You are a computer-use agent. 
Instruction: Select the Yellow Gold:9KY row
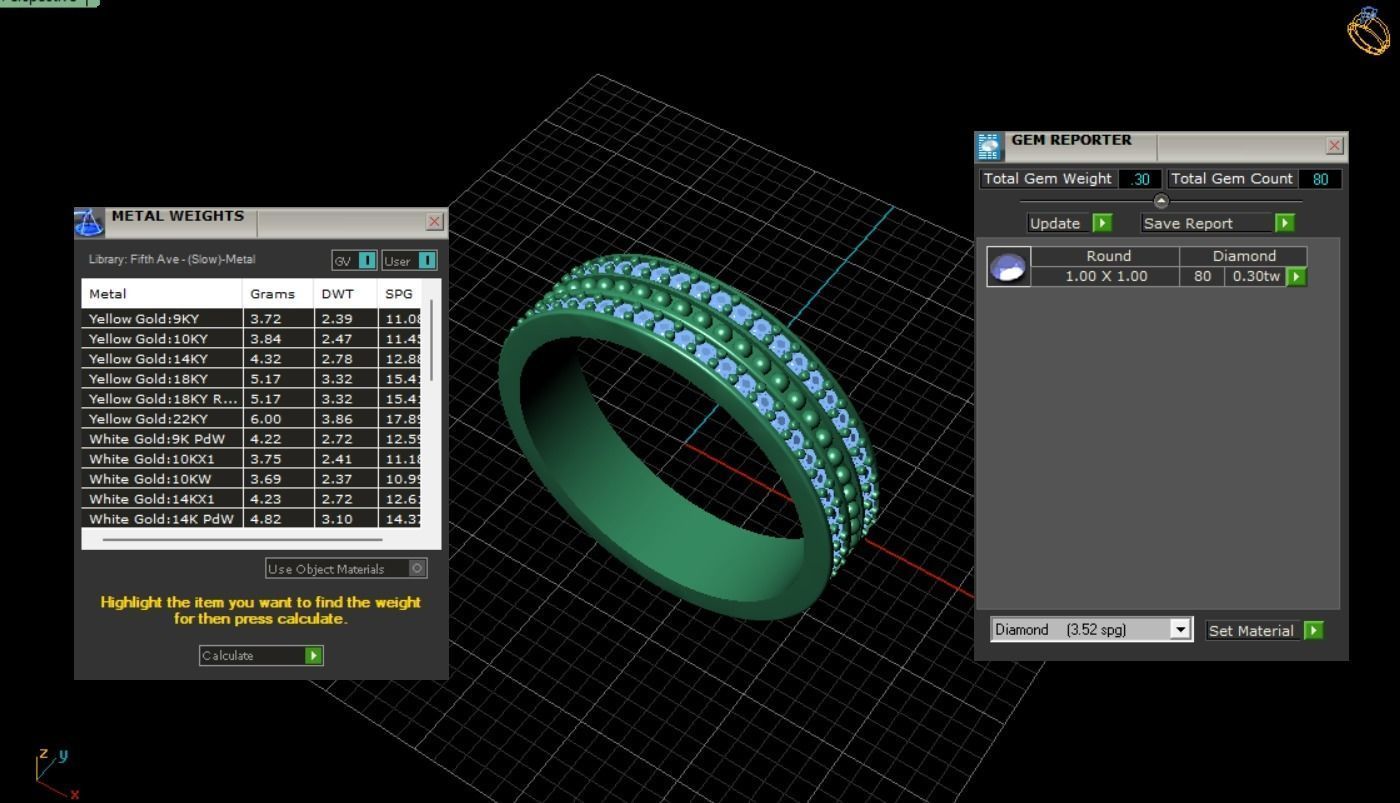pos(252,318)
